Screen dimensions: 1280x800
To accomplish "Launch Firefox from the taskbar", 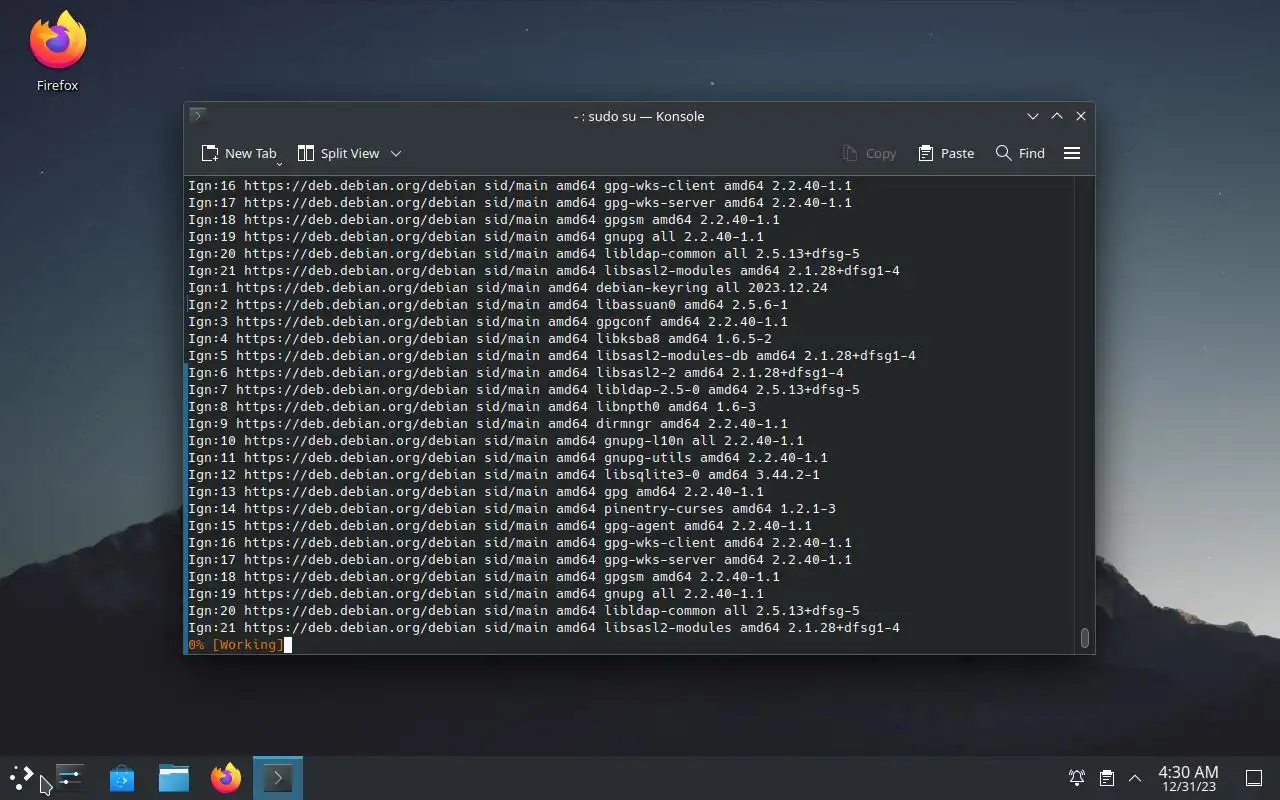I will (x=226, y=778).
